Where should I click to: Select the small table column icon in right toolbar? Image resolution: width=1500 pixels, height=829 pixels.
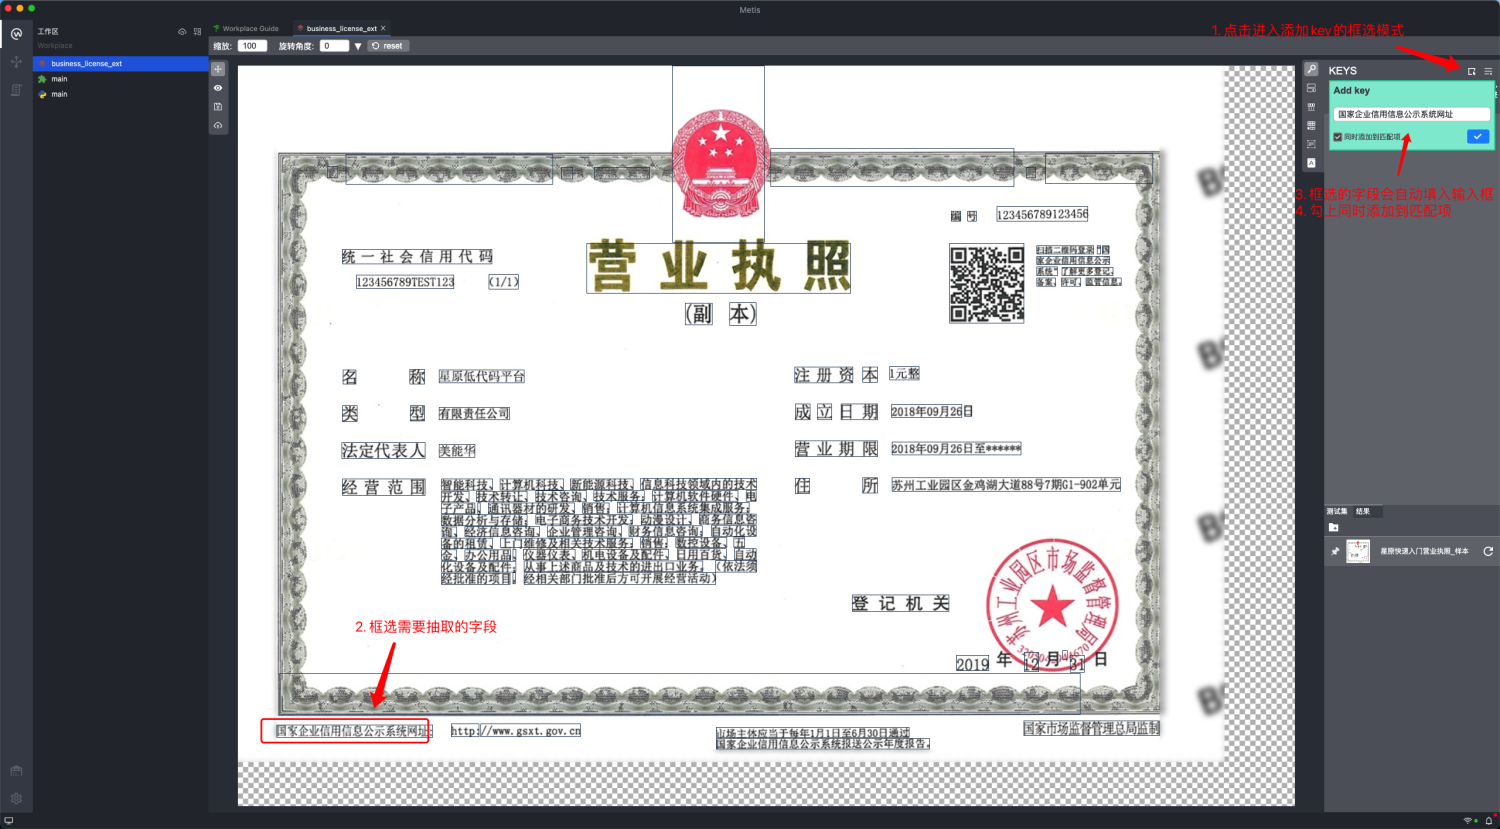point(1311,107)
